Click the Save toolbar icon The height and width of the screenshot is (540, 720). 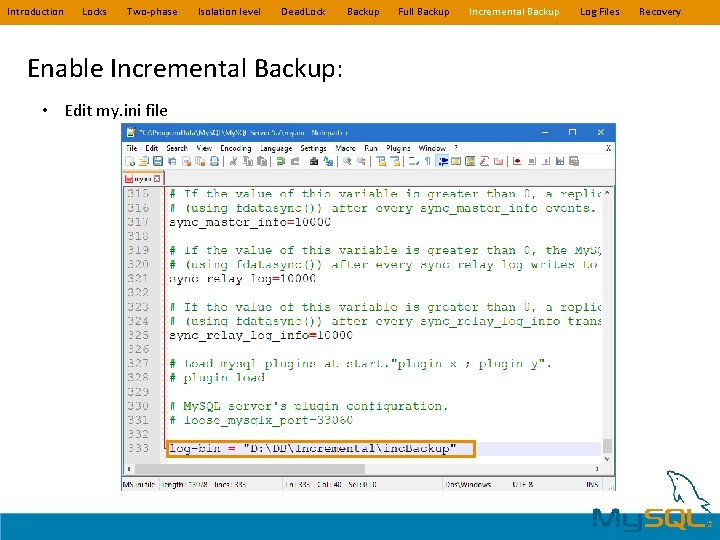[x=158, y=161]
